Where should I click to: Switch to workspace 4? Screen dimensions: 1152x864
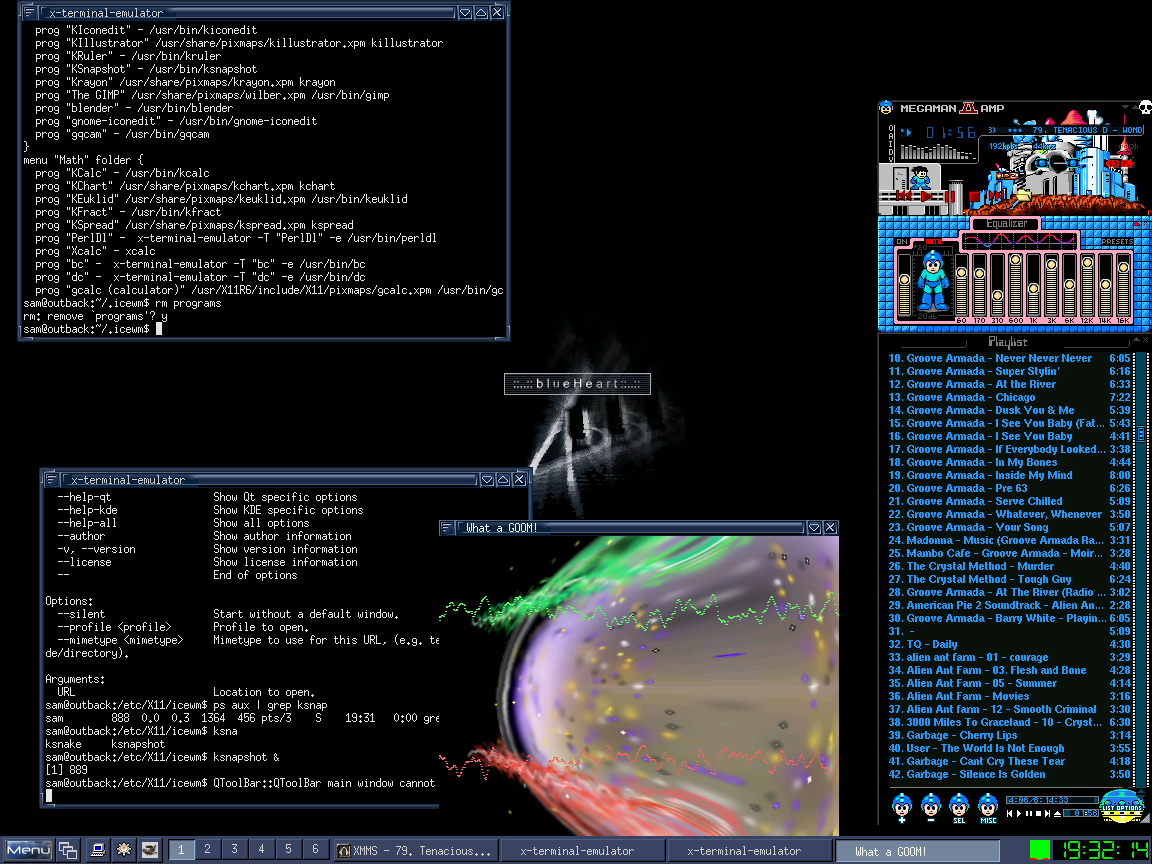pos(262,849)
